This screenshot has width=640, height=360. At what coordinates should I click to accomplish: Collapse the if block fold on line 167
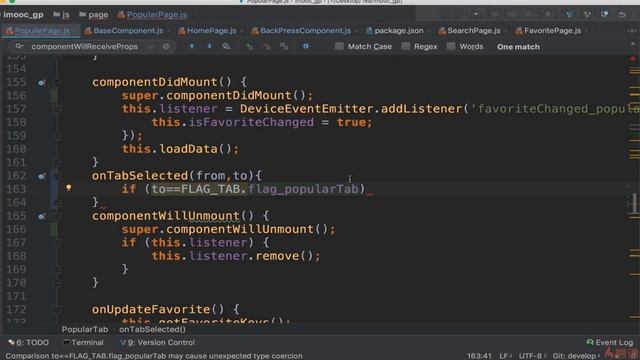[57, 243]
